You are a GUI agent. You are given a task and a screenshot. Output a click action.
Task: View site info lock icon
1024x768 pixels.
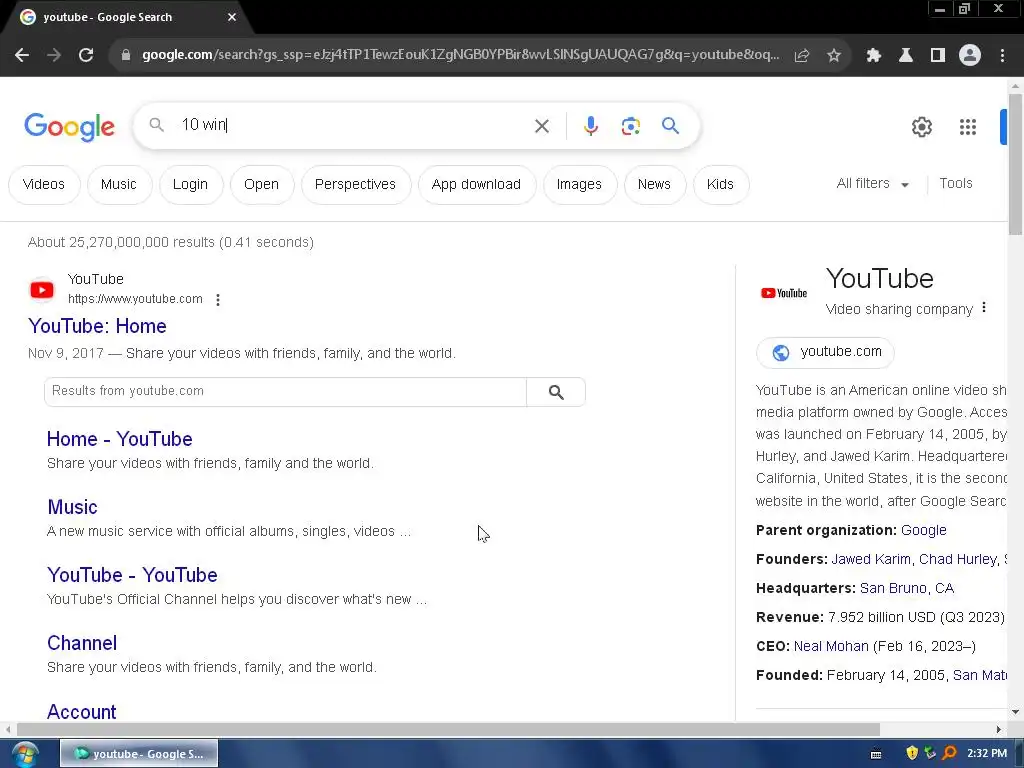coord(126,56)
